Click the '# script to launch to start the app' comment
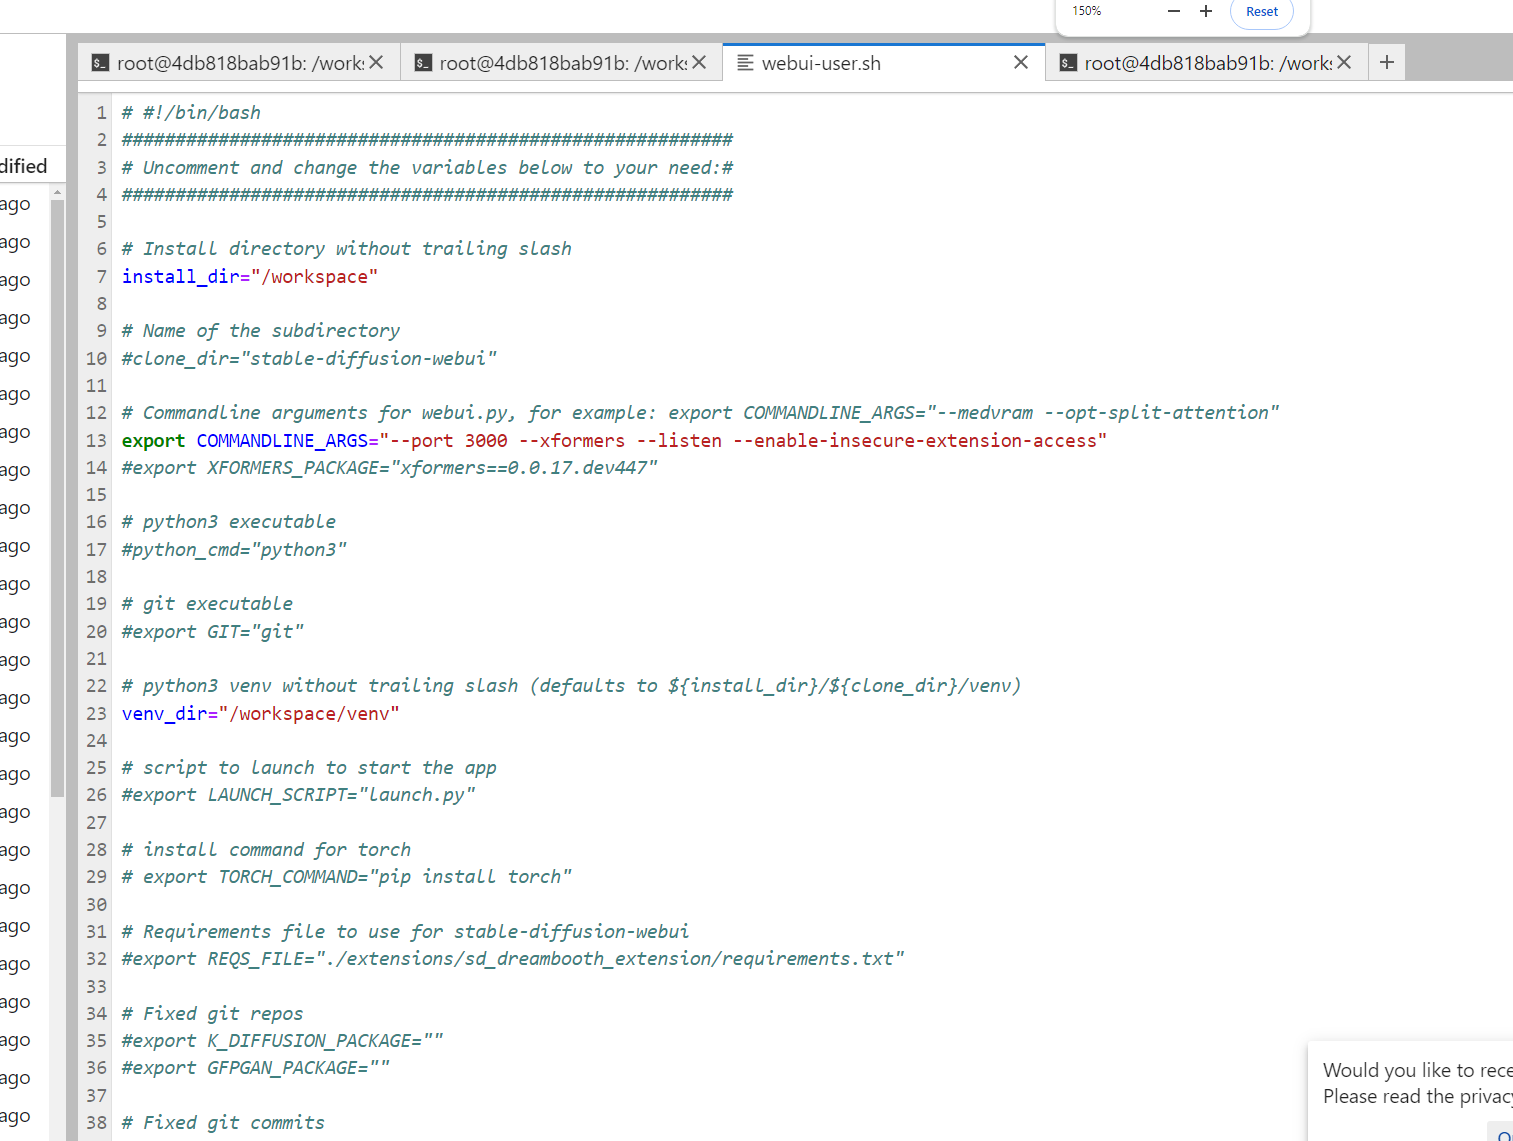 coord(309,767)
